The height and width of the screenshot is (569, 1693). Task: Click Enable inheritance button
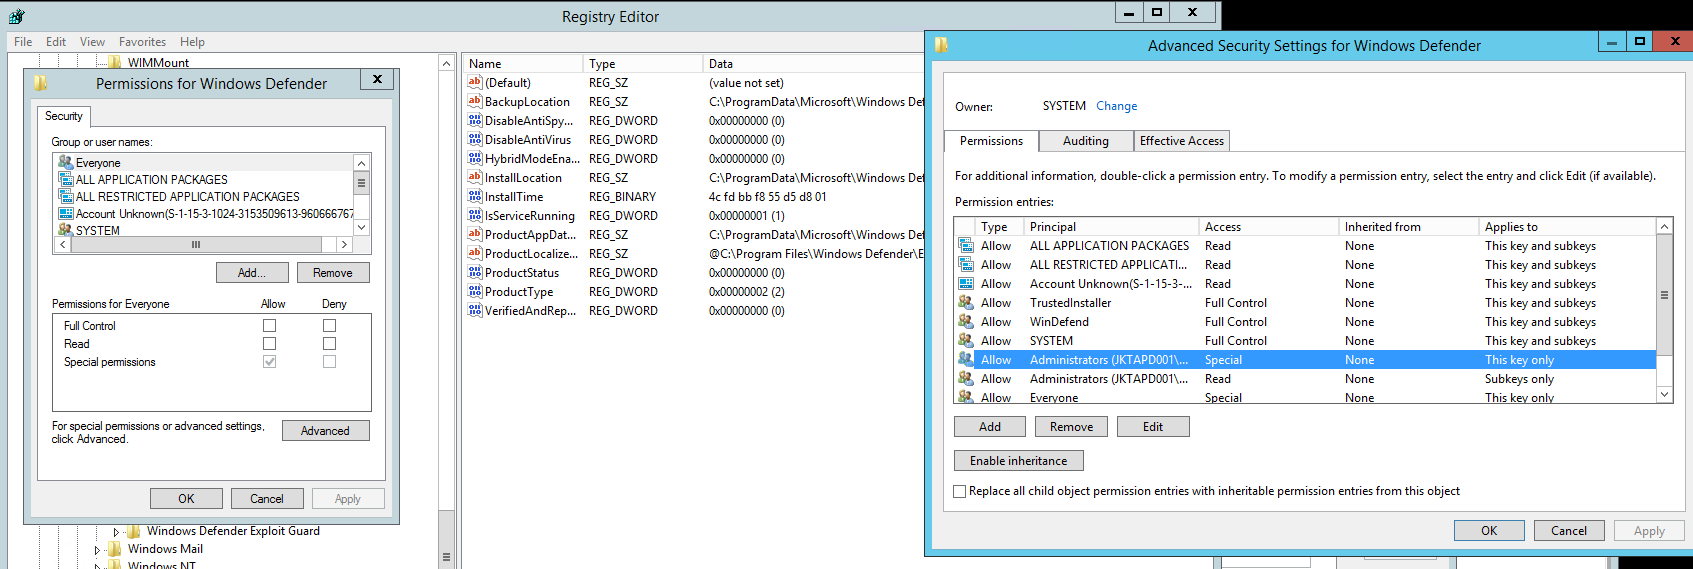pyautogui.click(x=1019, y=461)
